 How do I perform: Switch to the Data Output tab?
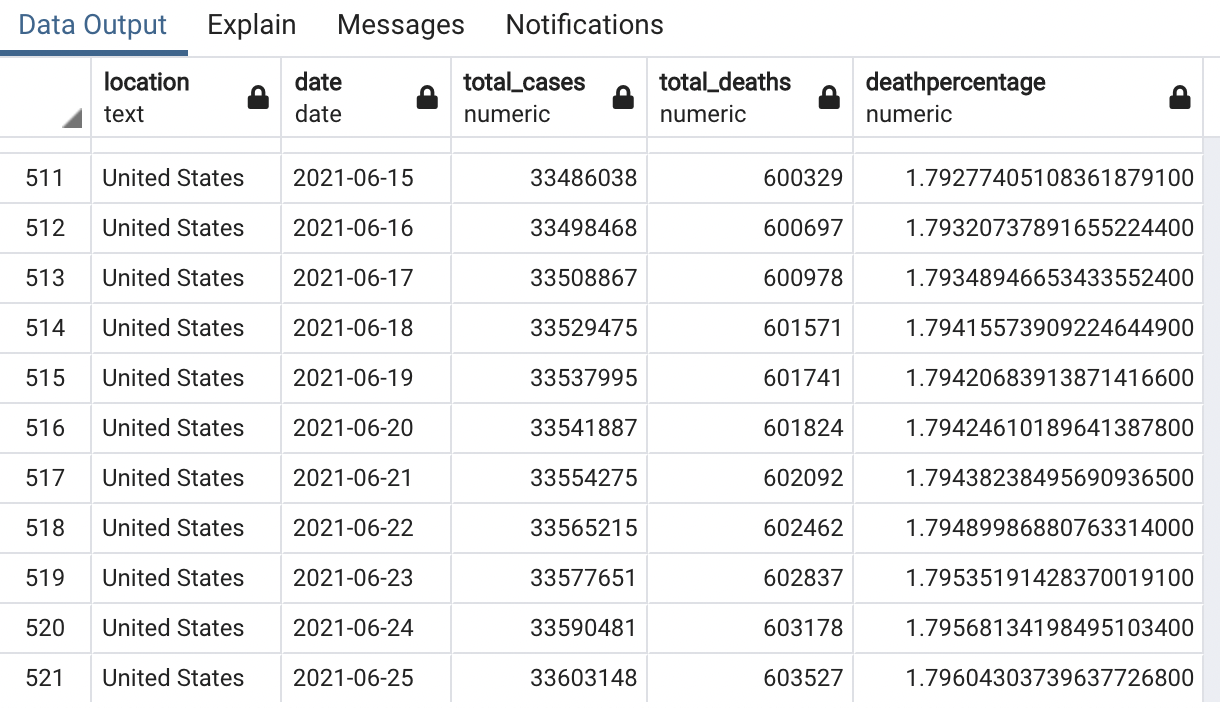coord(93,25)
